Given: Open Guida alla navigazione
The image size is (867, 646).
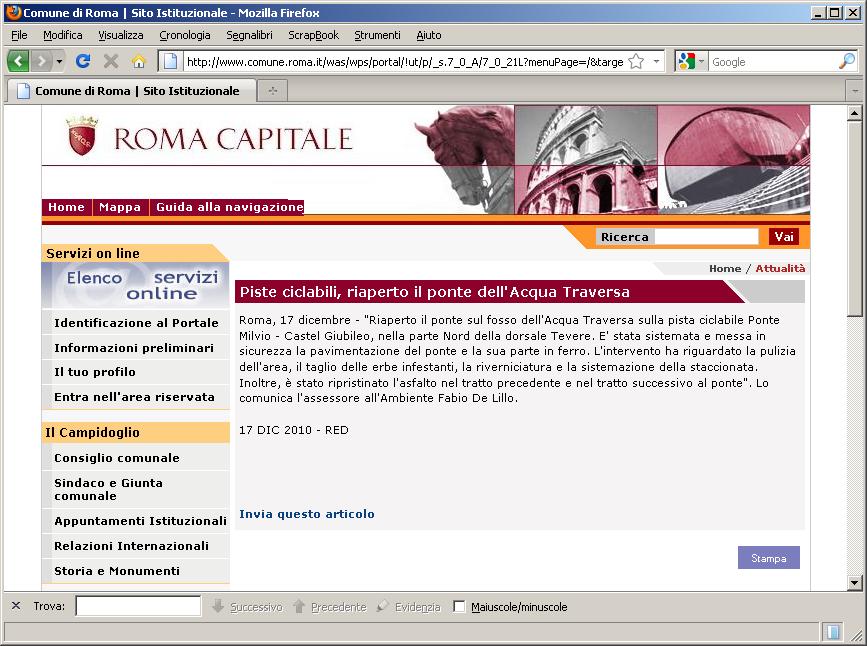Looking at the screenshot, I should pyautogui.click(x=229, y=207).
